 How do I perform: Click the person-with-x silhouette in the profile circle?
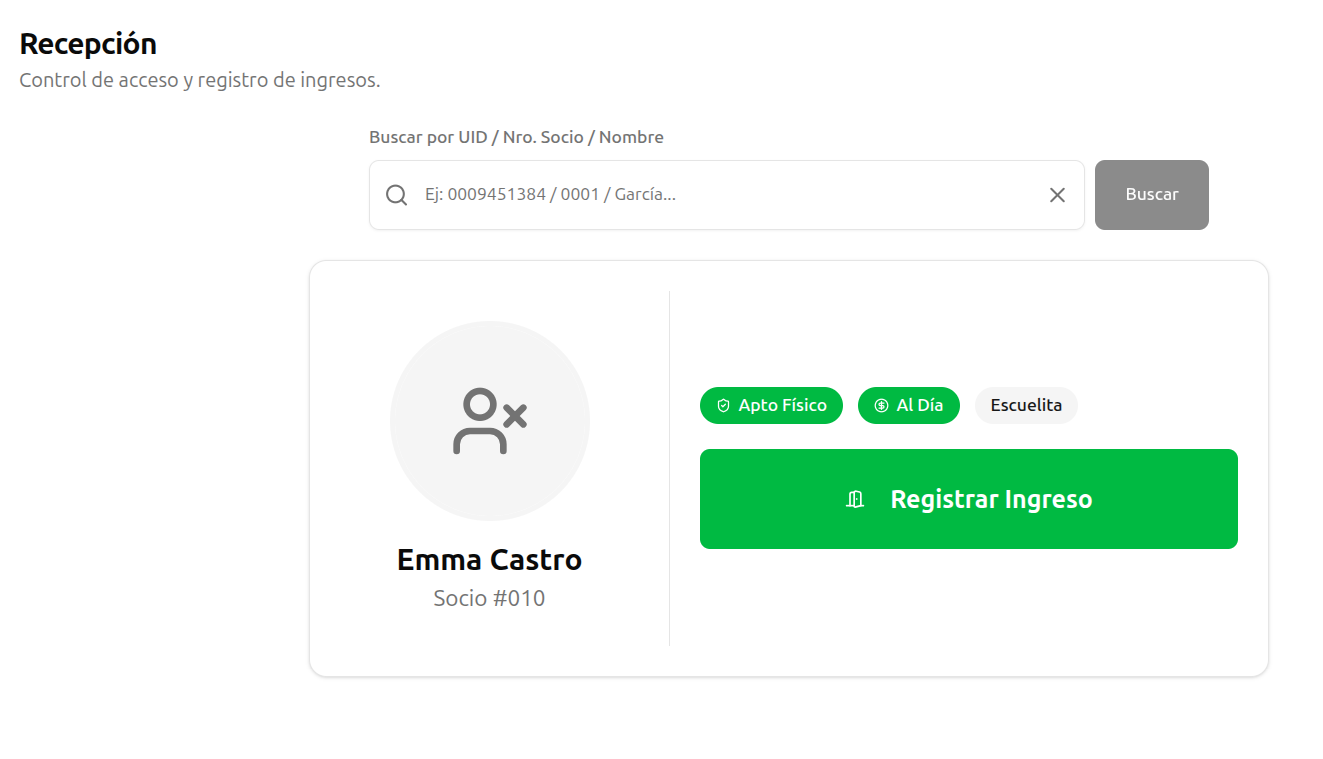pyautogui.click(x=490, y=420)
